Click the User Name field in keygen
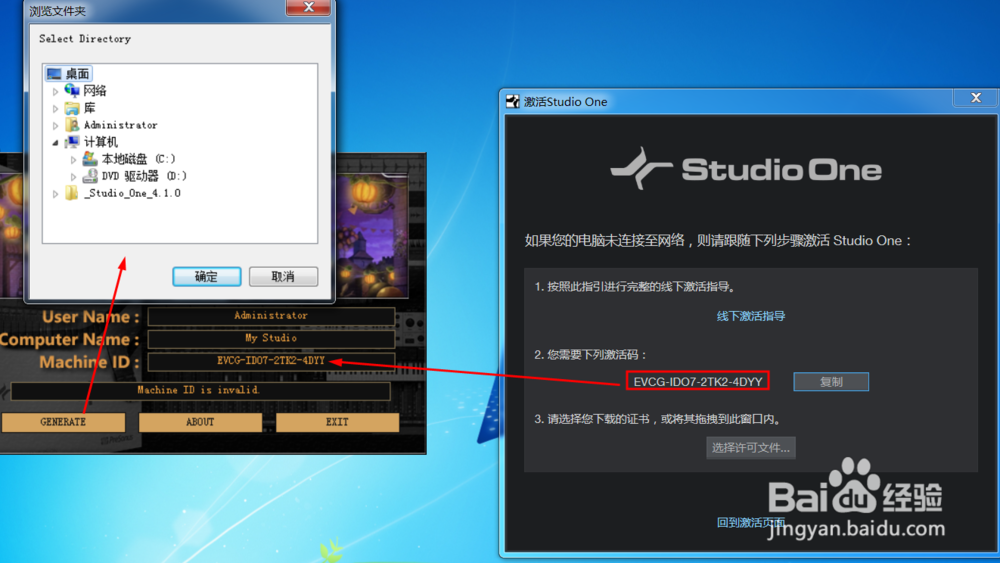Image resolution: width=1000 pixels, height=563 pixels. point(271,316)
